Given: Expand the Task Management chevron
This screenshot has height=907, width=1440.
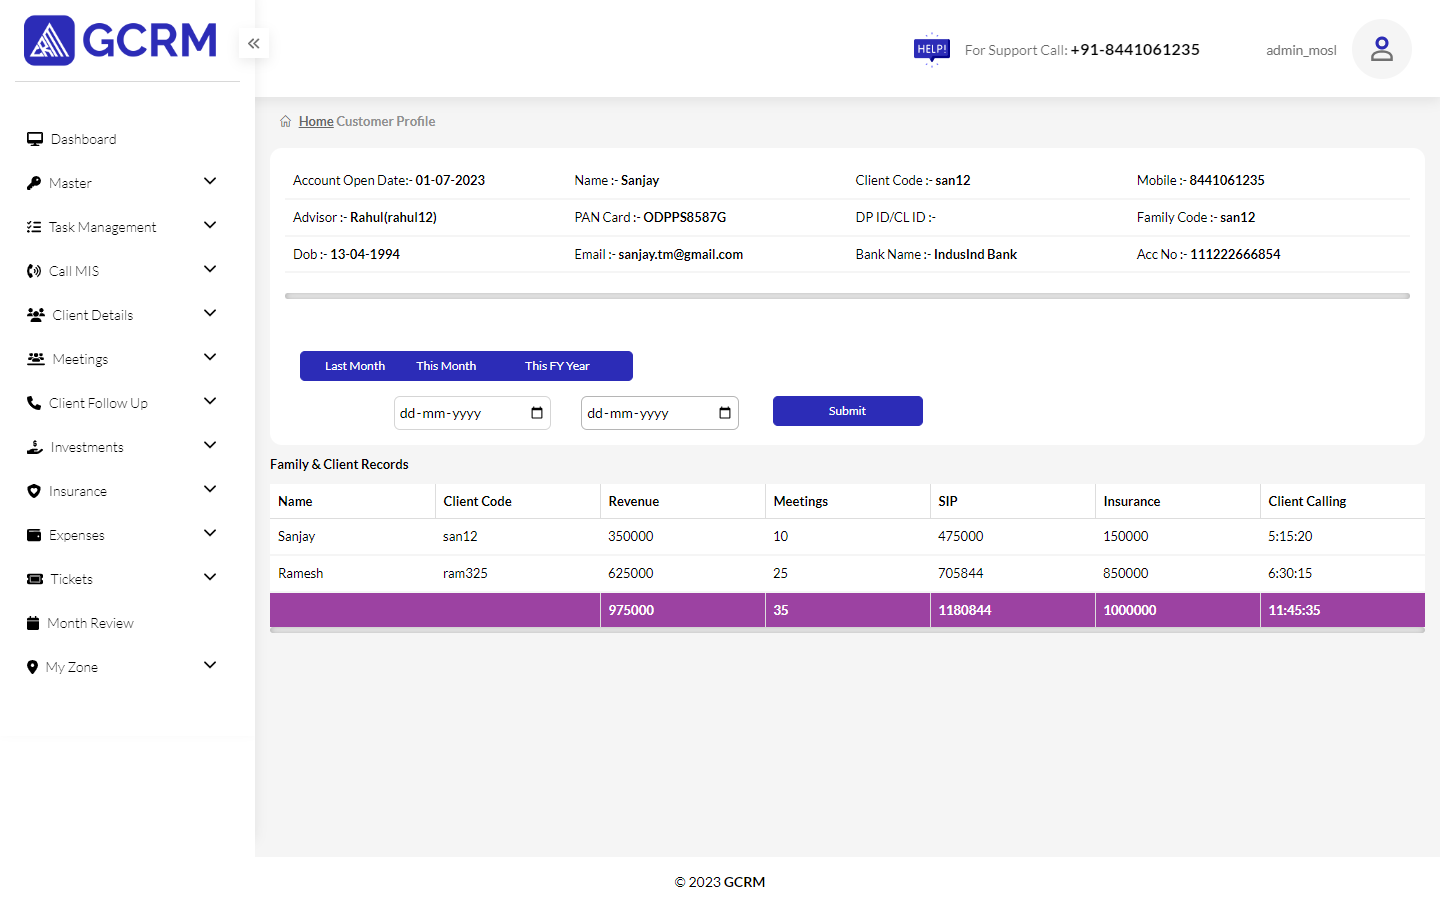Looking at the screenshot, I should click(210, 225).
